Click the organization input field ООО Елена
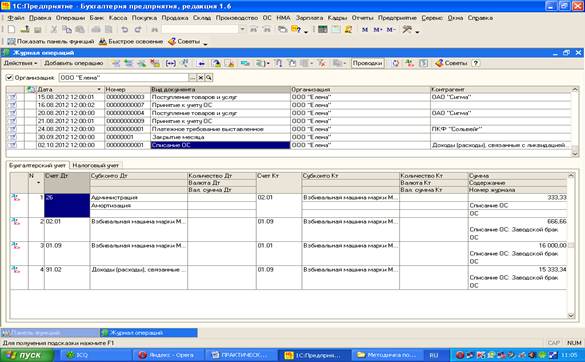Image resolution: width=585 pixels, height=362 pixels. coord(123,78)
